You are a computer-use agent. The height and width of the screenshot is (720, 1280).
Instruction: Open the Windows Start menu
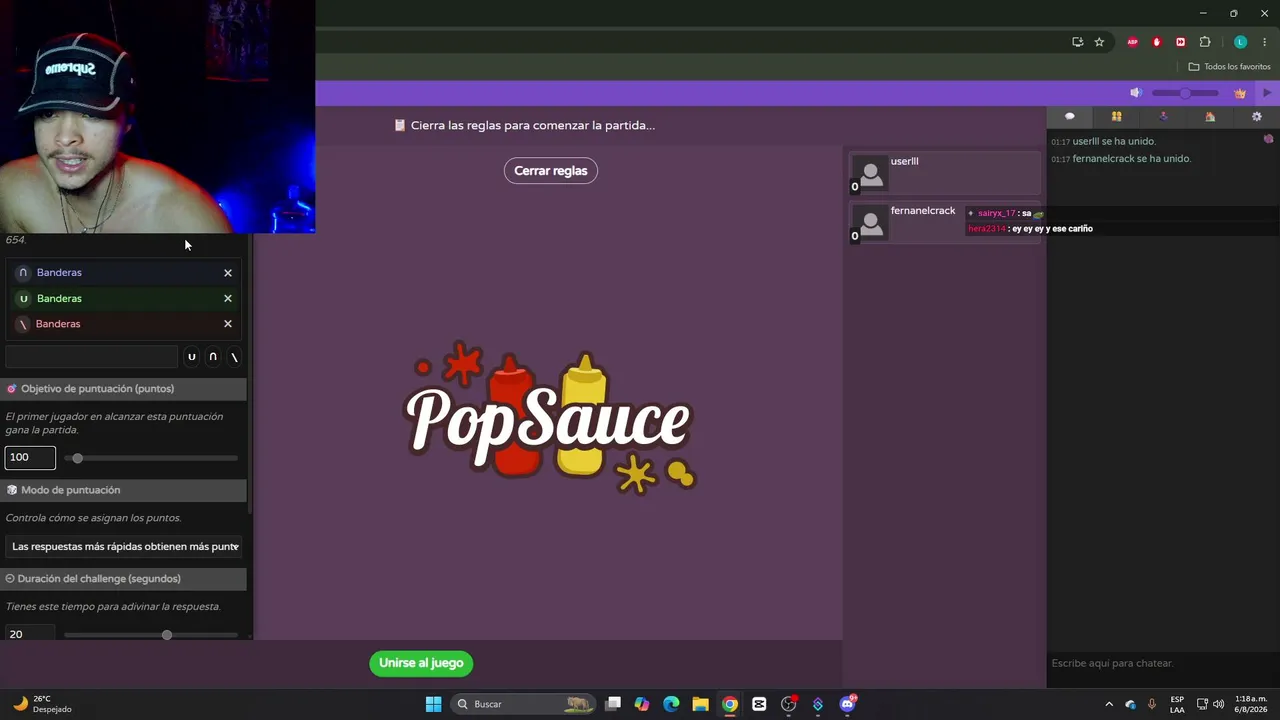pos(433,704)
